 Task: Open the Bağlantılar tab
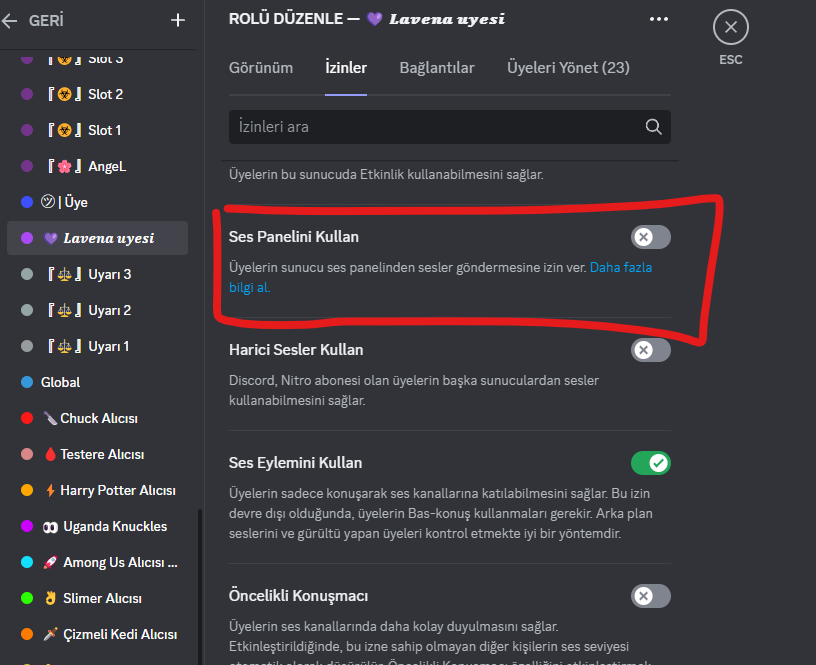pos(437,68)
